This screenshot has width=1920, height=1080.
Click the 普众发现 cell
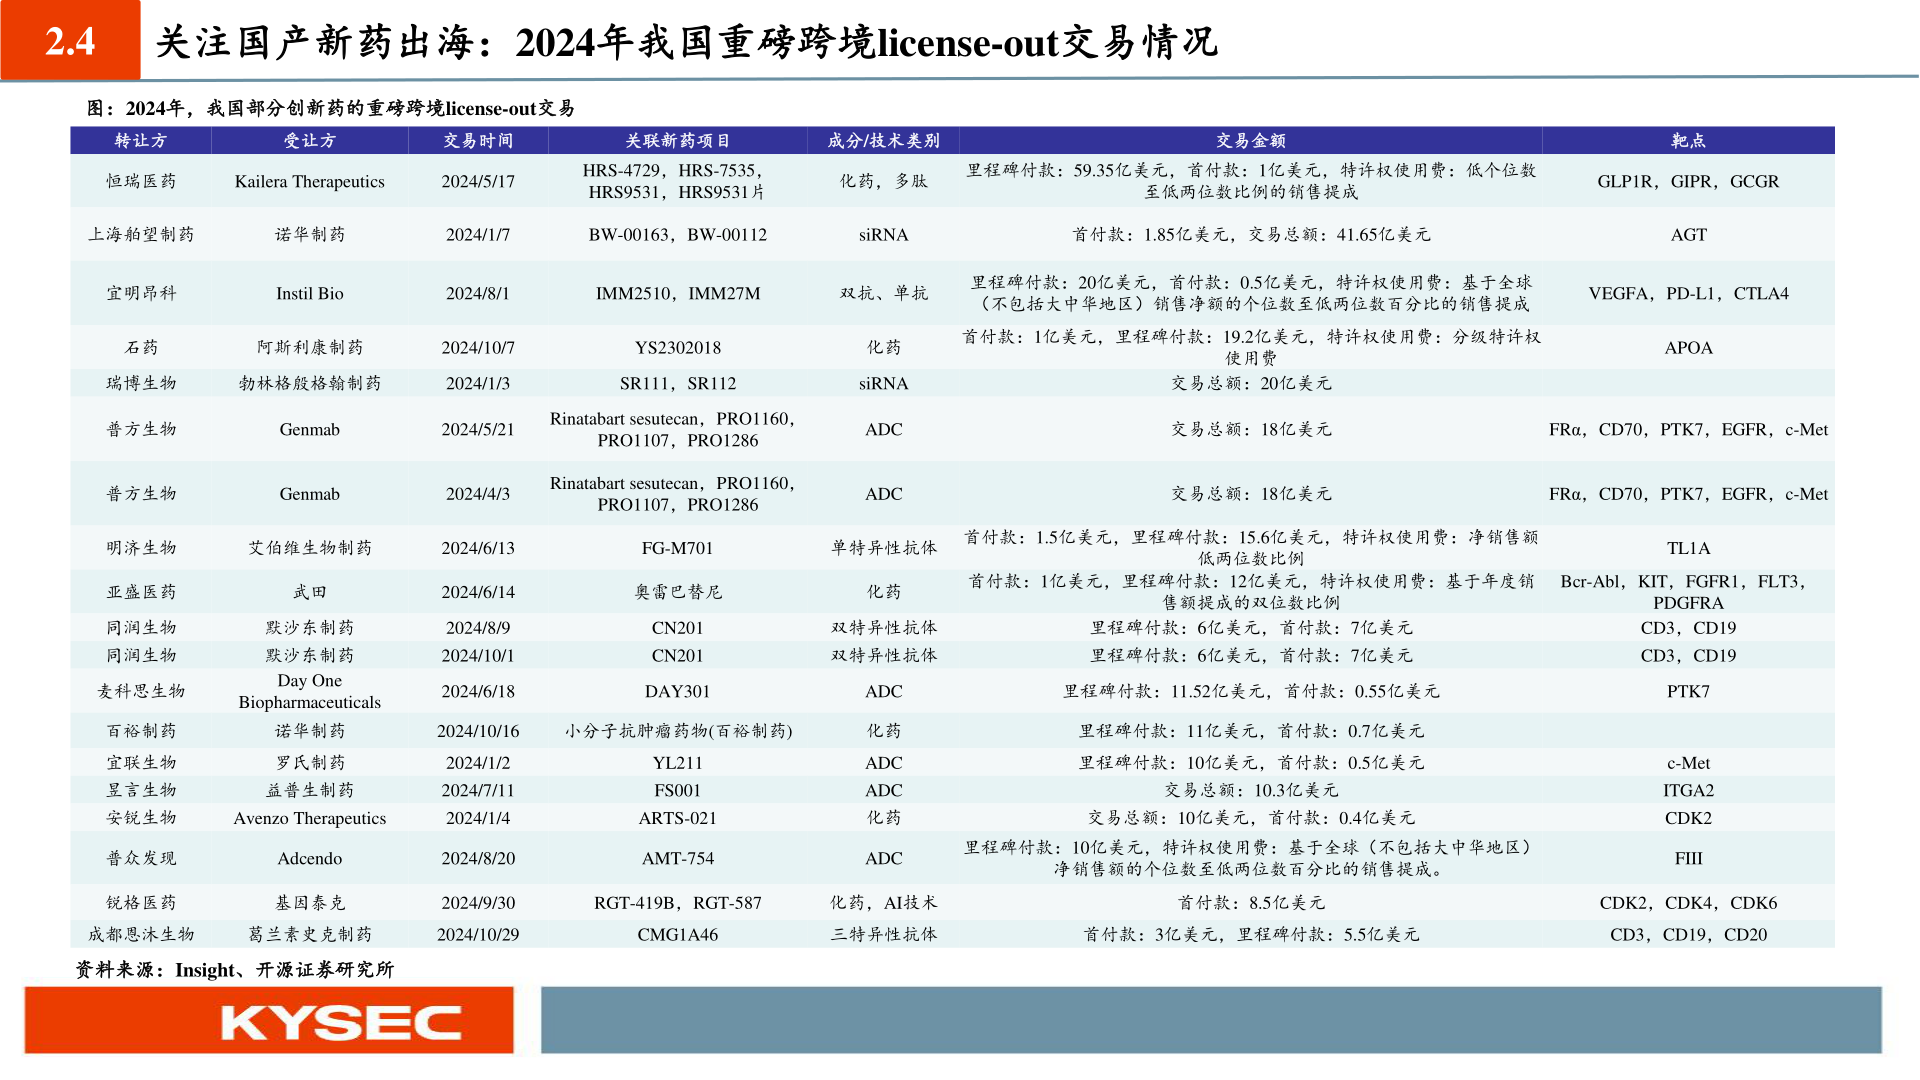point(141,858)
